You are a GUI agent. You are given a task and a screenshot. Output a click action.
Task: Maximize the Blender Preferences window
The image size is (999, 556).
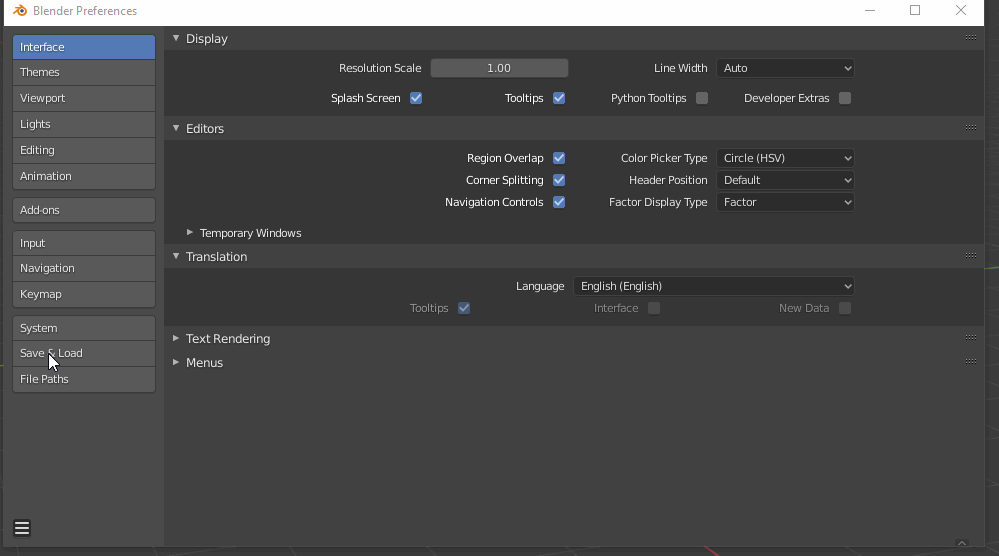pos(915,11)
